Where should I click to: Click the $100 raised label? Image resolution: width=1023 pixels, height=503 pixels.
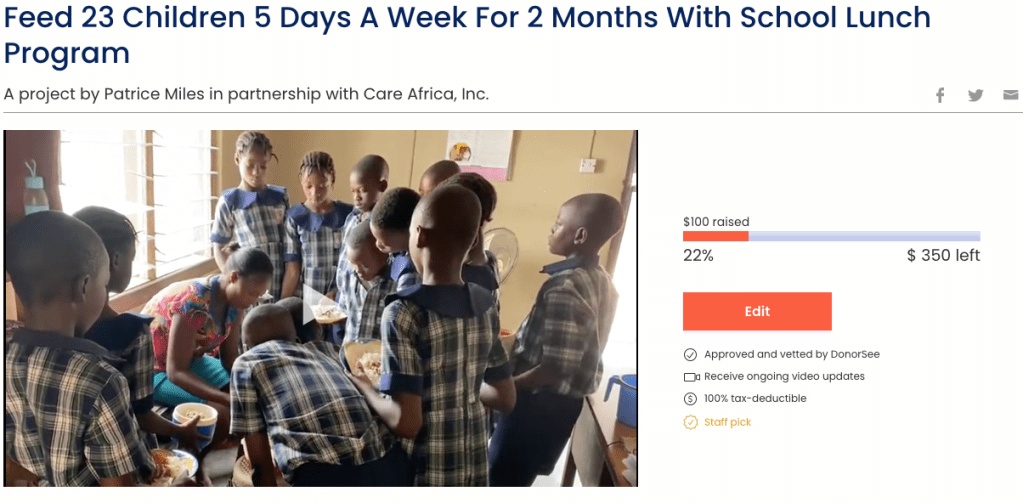(716, 222)
